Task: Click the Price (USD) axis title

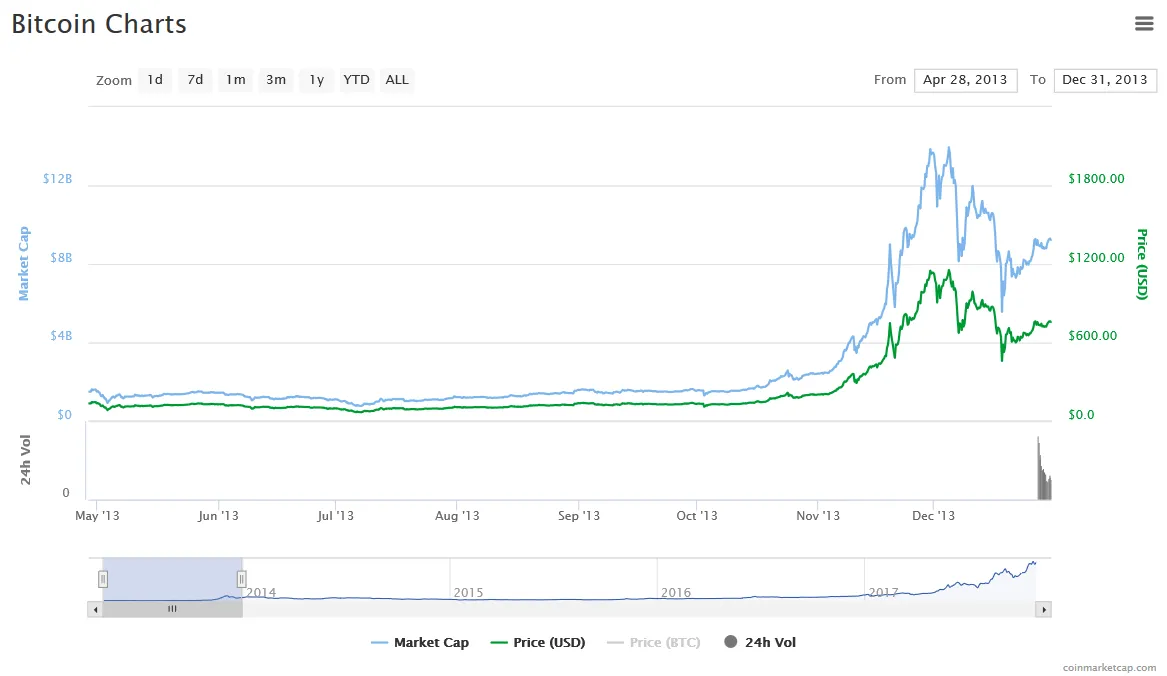Action: (x=1142, y=264)
